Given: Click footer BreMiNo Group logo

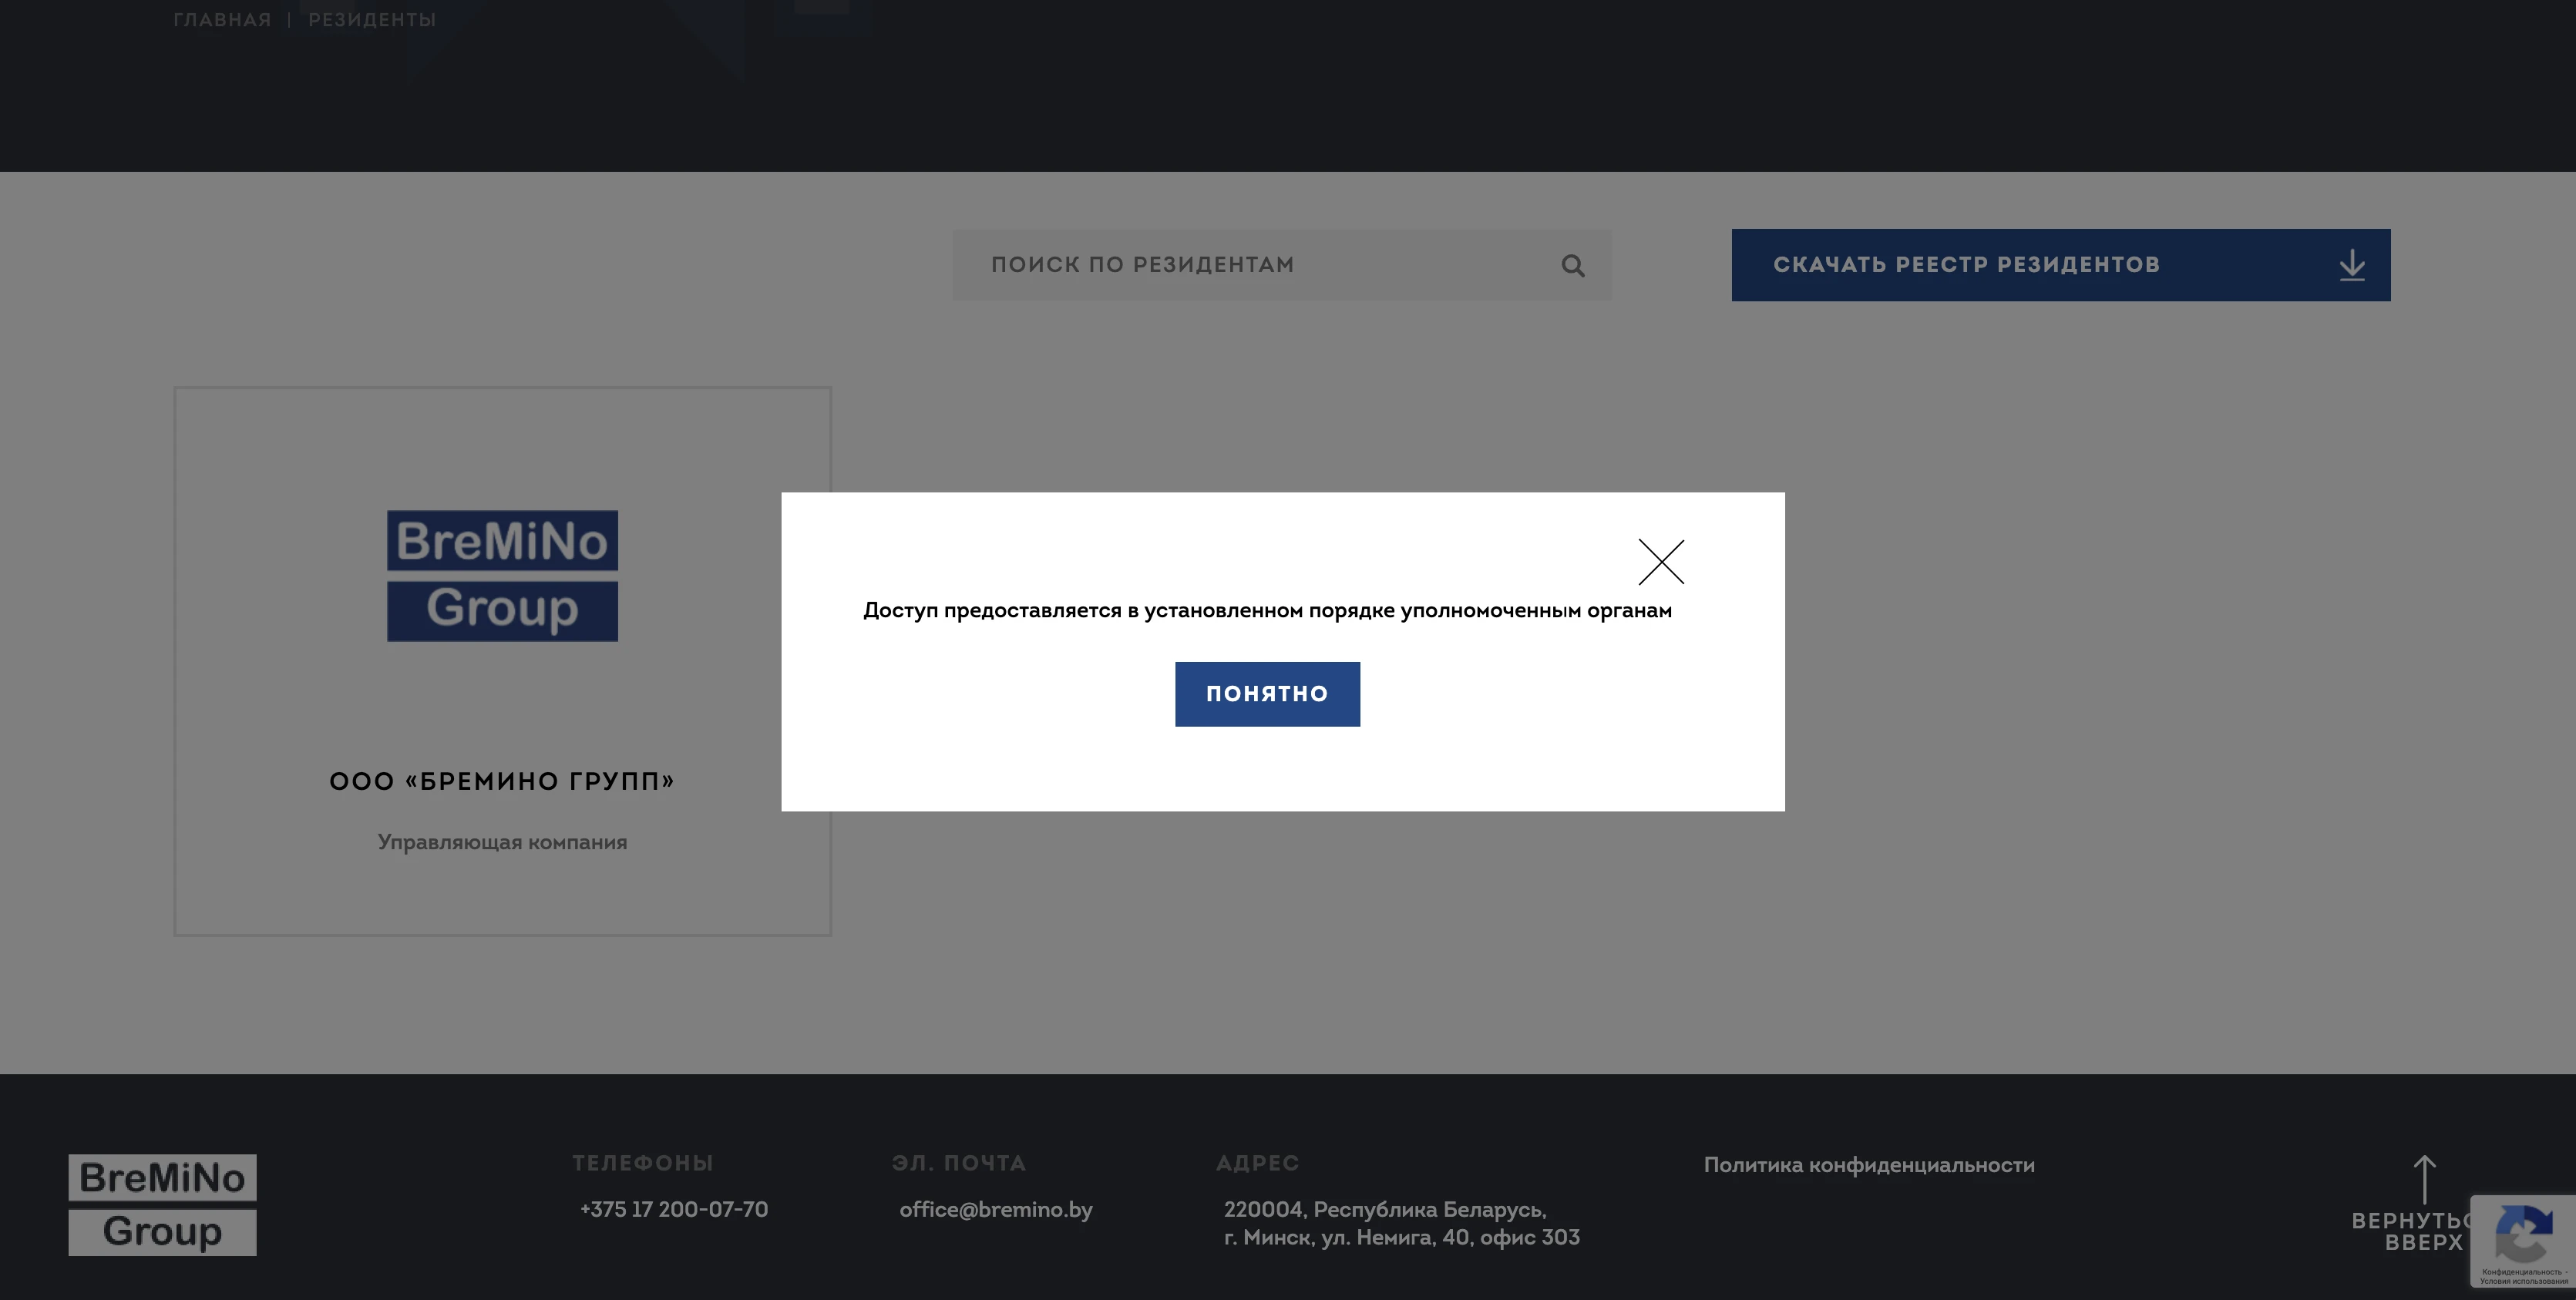Looking at the screenshot, I should [x=162, y=1205].
